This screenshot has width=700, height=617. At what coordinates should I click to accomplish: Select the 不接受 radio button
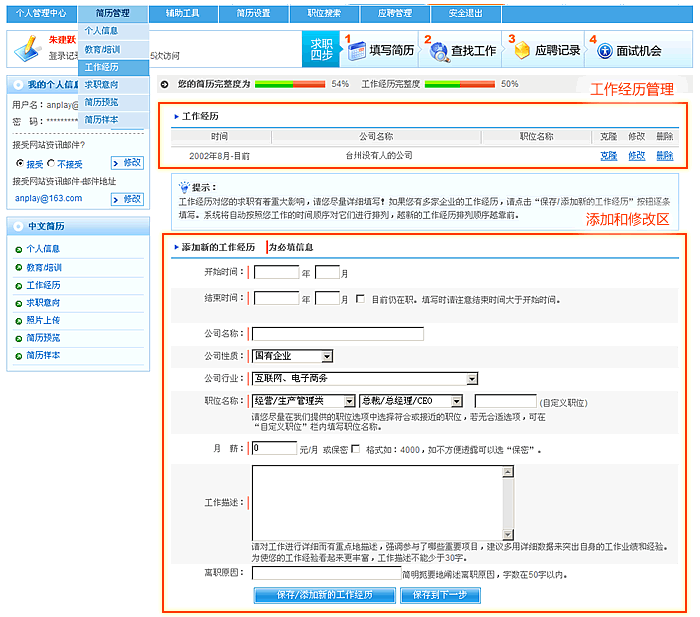tap(51, 162)
